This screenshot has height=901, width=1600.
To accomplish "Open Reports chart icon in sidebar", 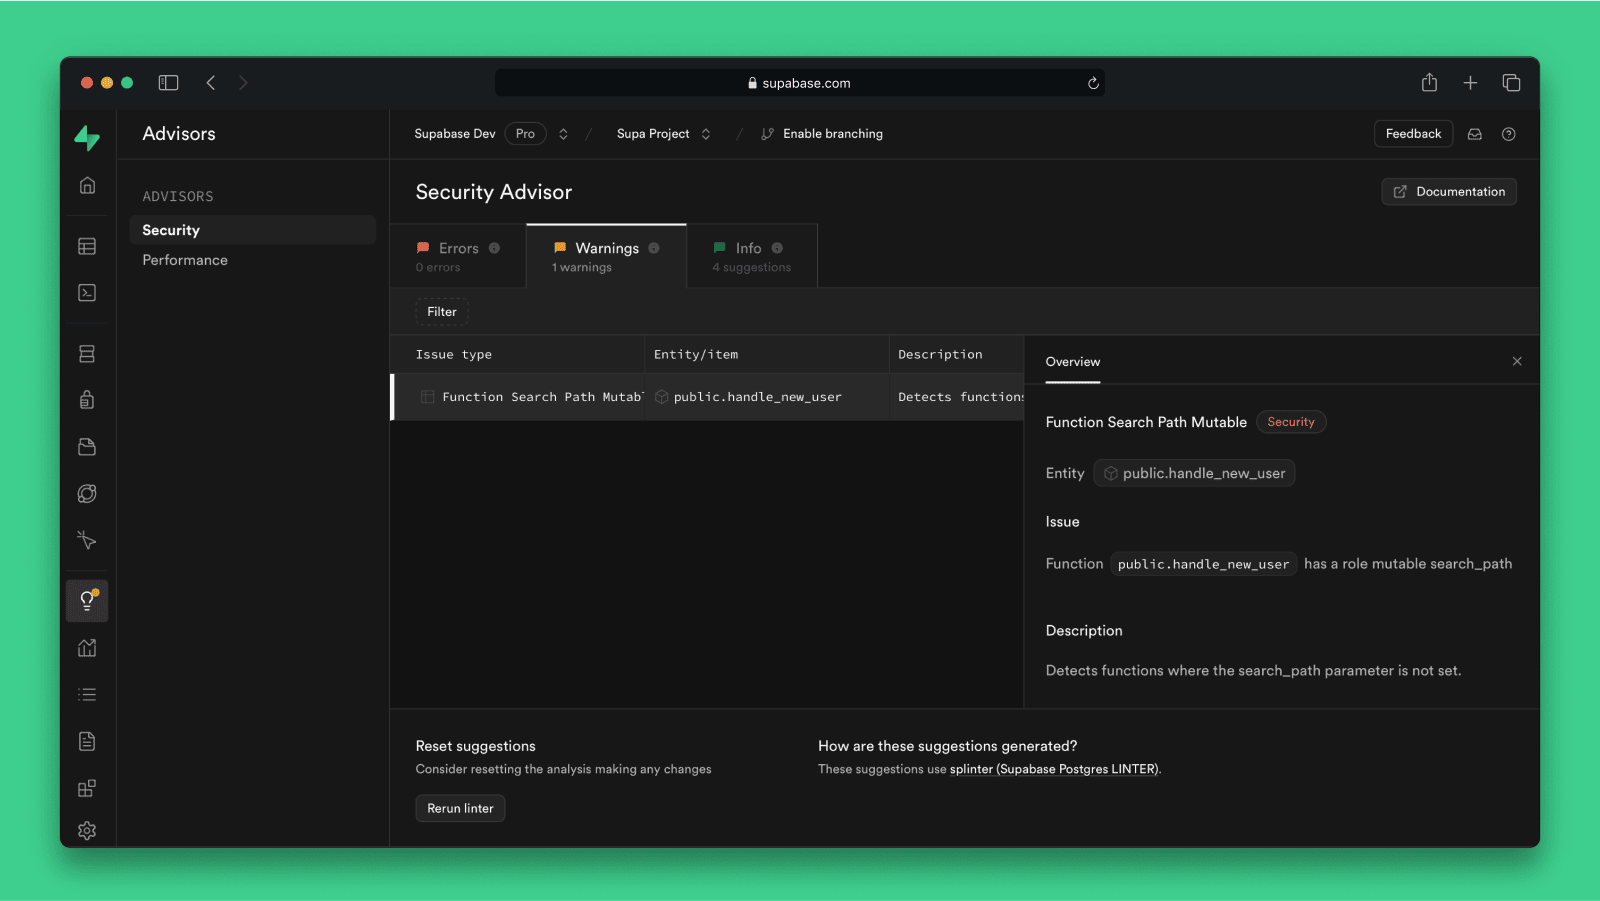I will click(x=87, y=648).
